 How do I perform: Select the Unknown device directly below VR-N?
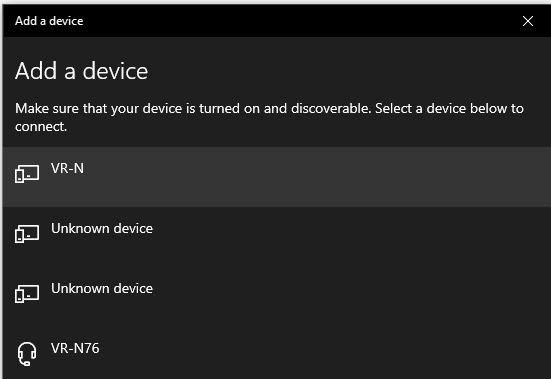coord(277,237)
